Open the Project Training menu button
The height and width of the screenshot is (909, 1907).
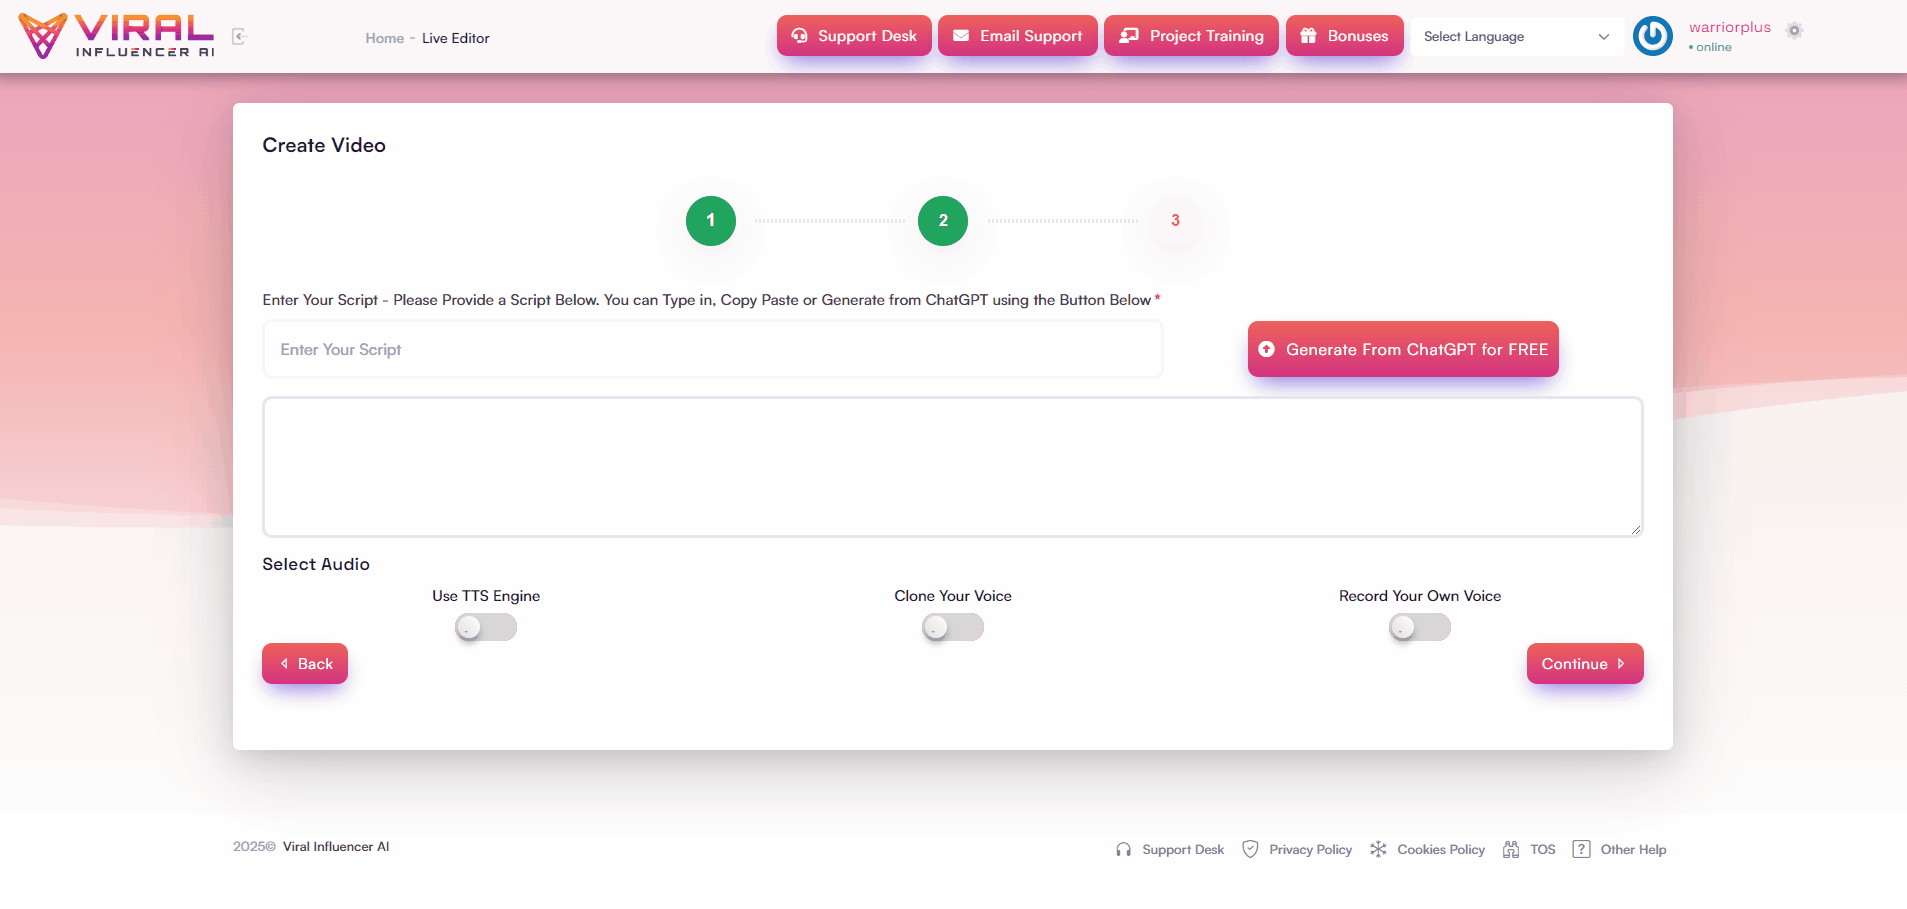point(1191,36)
